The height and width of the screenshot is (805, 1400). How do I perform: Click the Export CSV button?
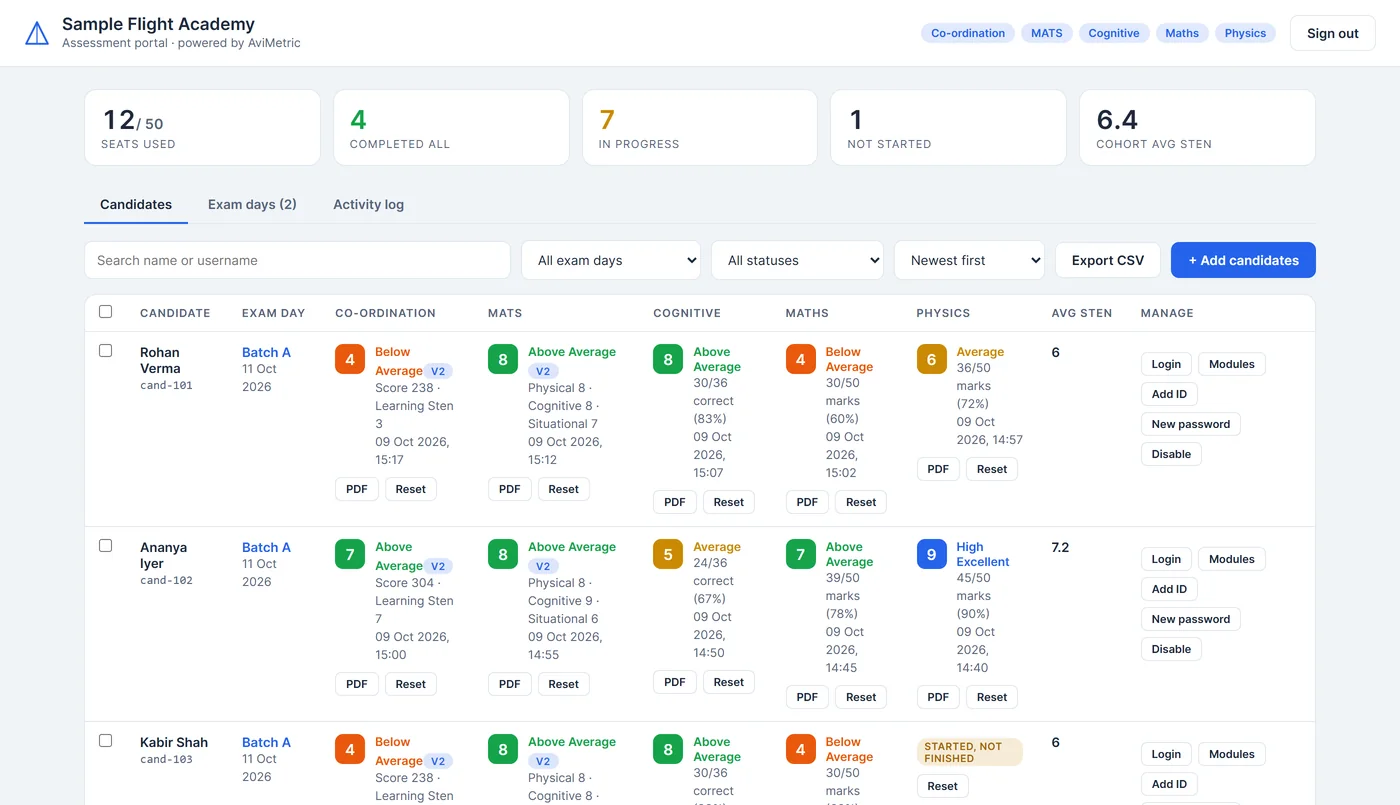click(1108, 260)
